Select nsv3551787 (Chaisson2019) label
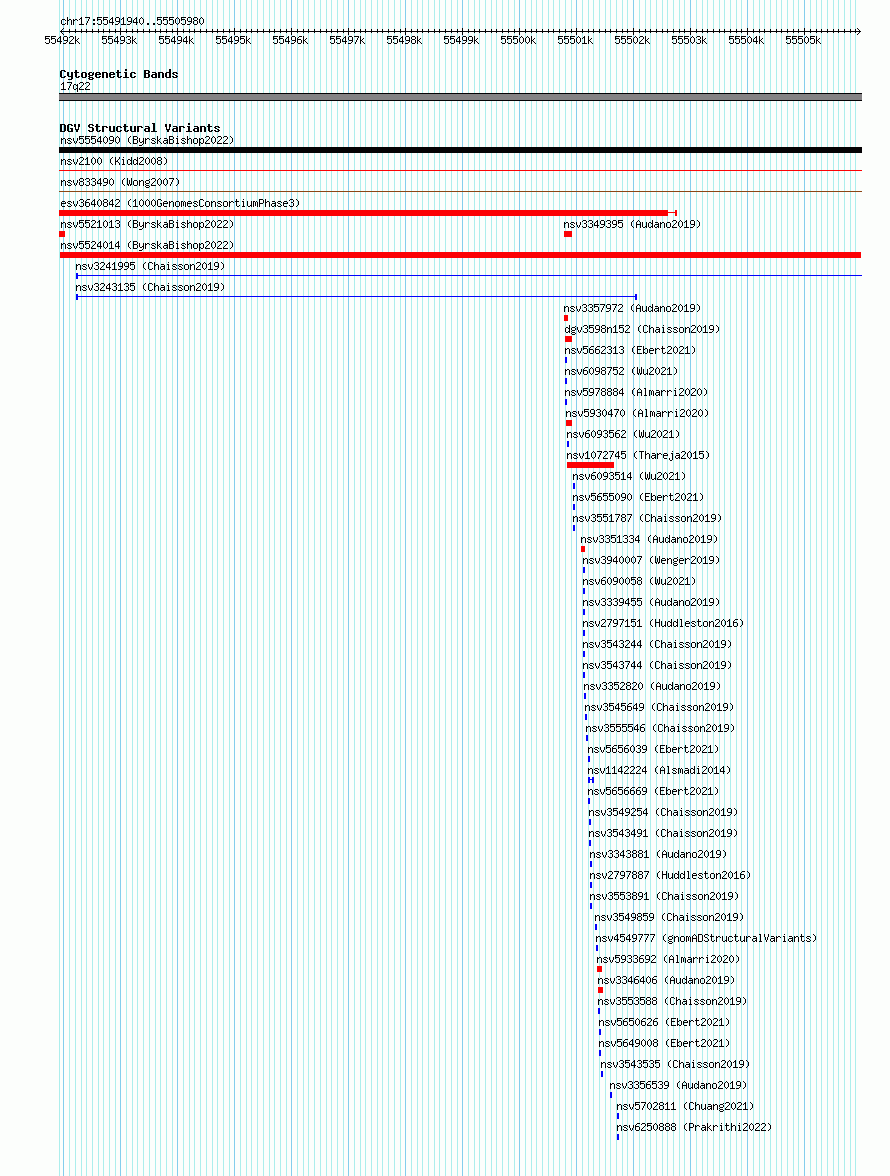The height and width of the screenshot is (1176, 890). (x=647, y=518)
